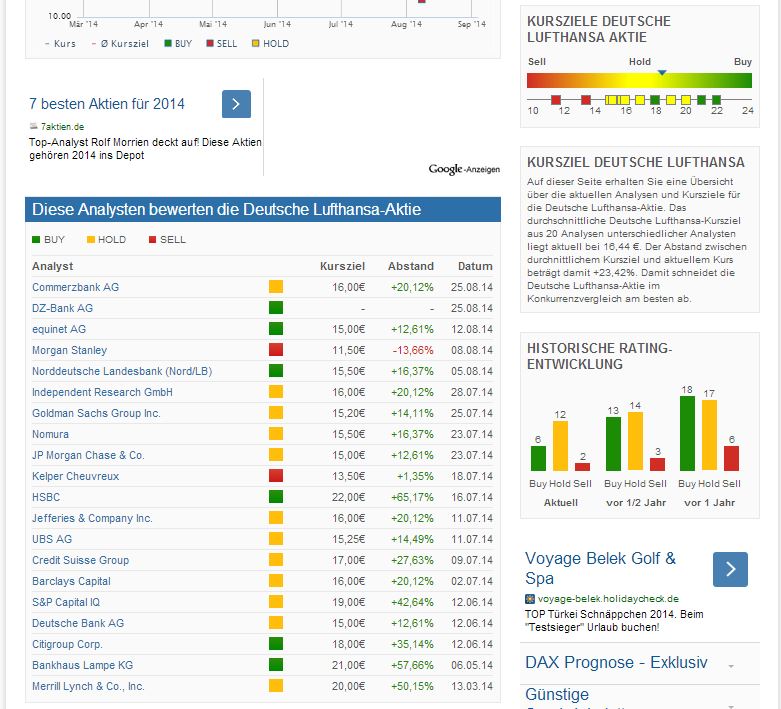Click Jefferies & Company yellow rating square
The height and width of the screenshot is (709, 781).
tap(275, 517)
